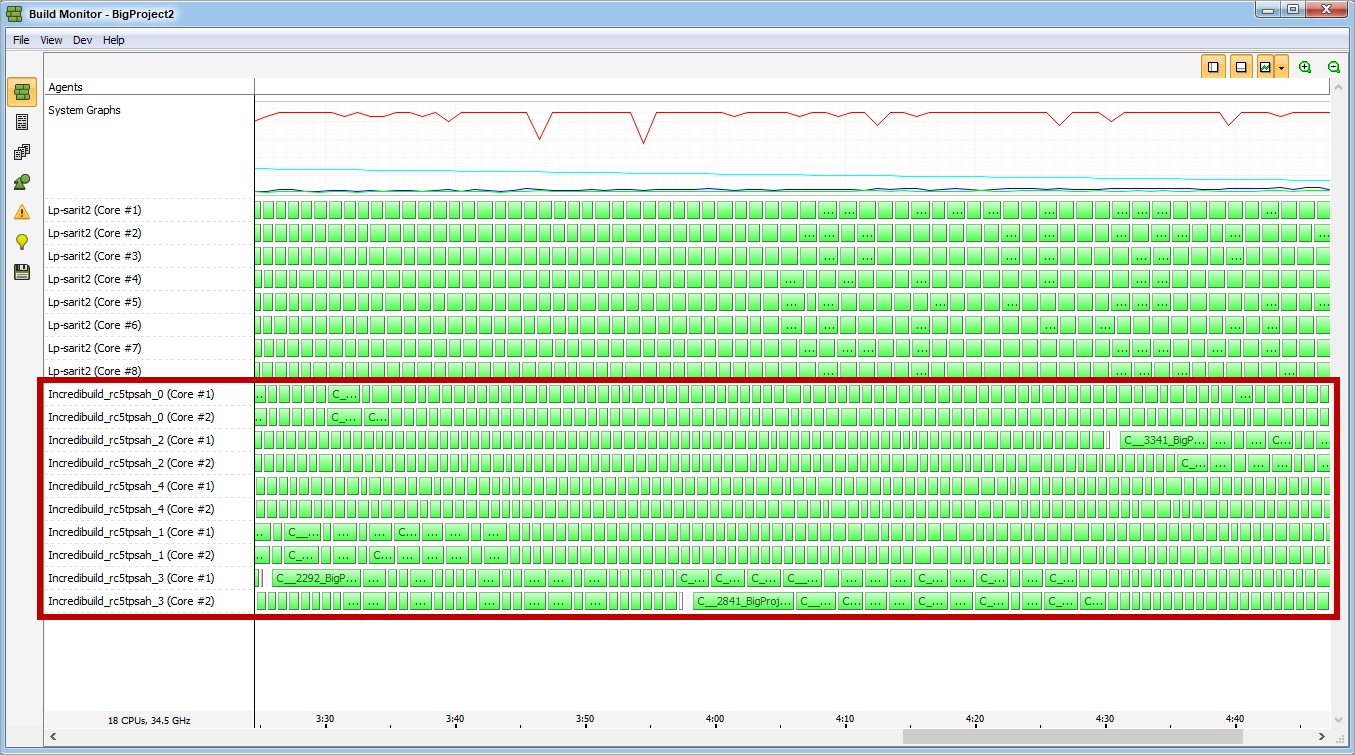This screenshot has height=755, width=1355.
Task: Open the Projects documents sidebar icon
Action: click(22, 152)
